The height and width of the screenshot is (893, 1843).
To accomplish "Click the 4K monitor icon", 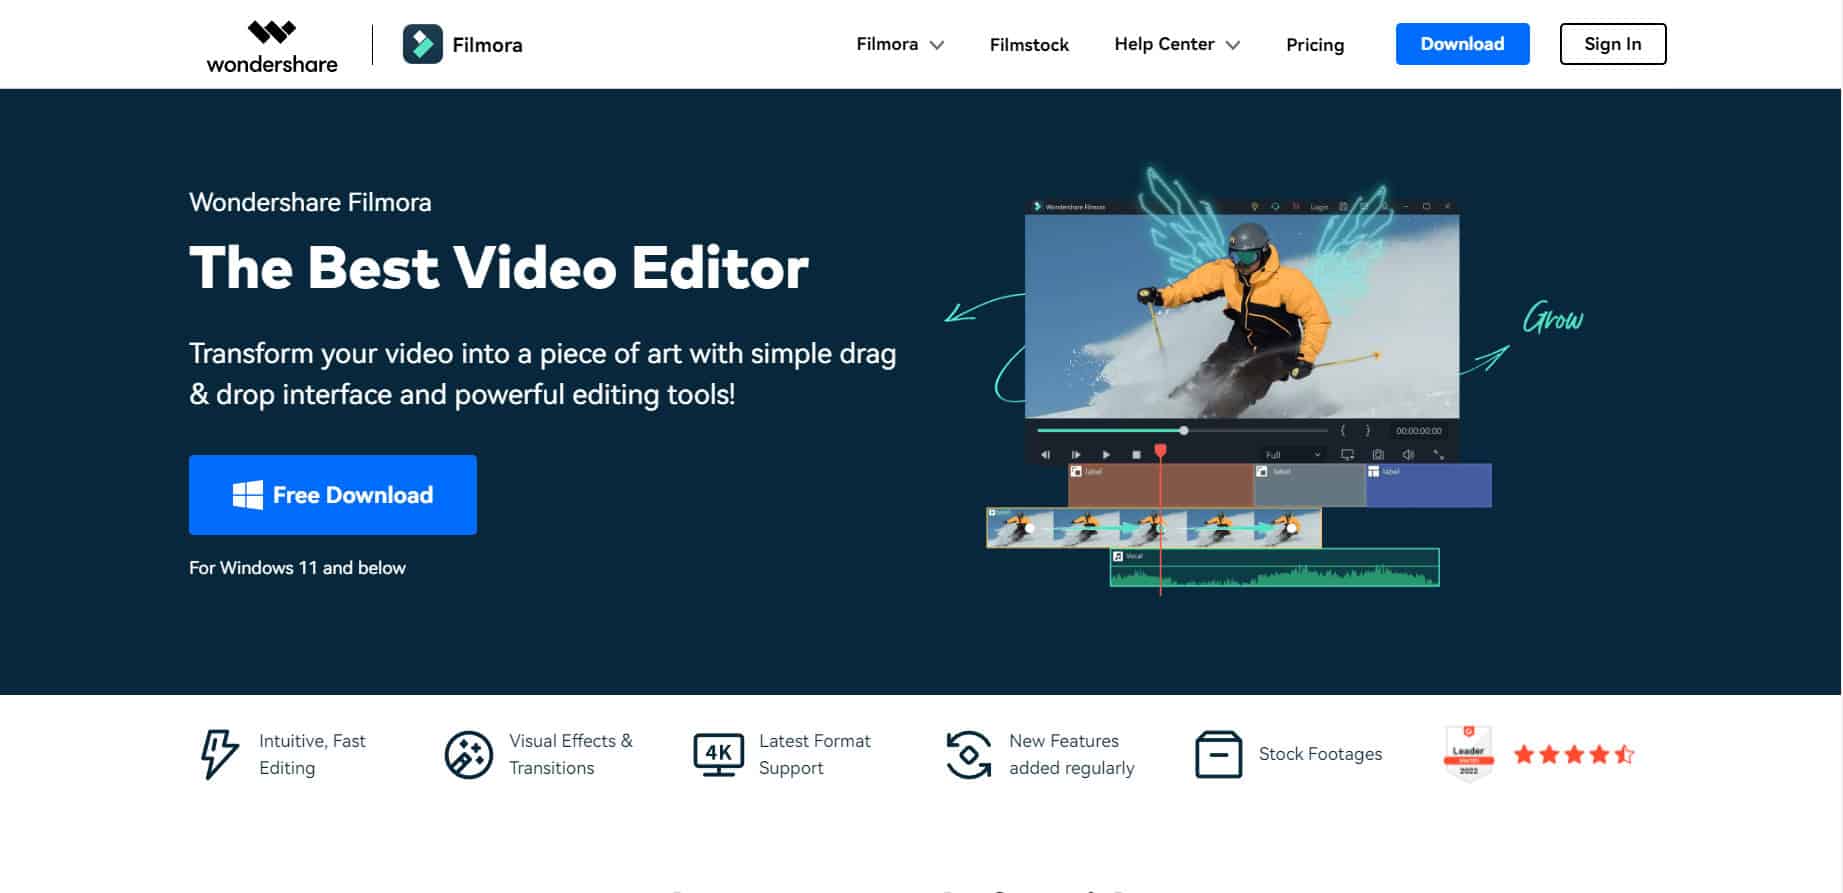I will click(x=718, y=755).
